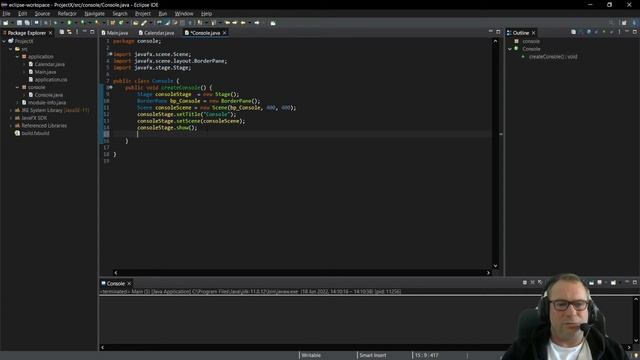Image resolution: width=640 pixels, height=360 pixels.
Task: Expand the JRE System Library node
Action: pos(11,110)
